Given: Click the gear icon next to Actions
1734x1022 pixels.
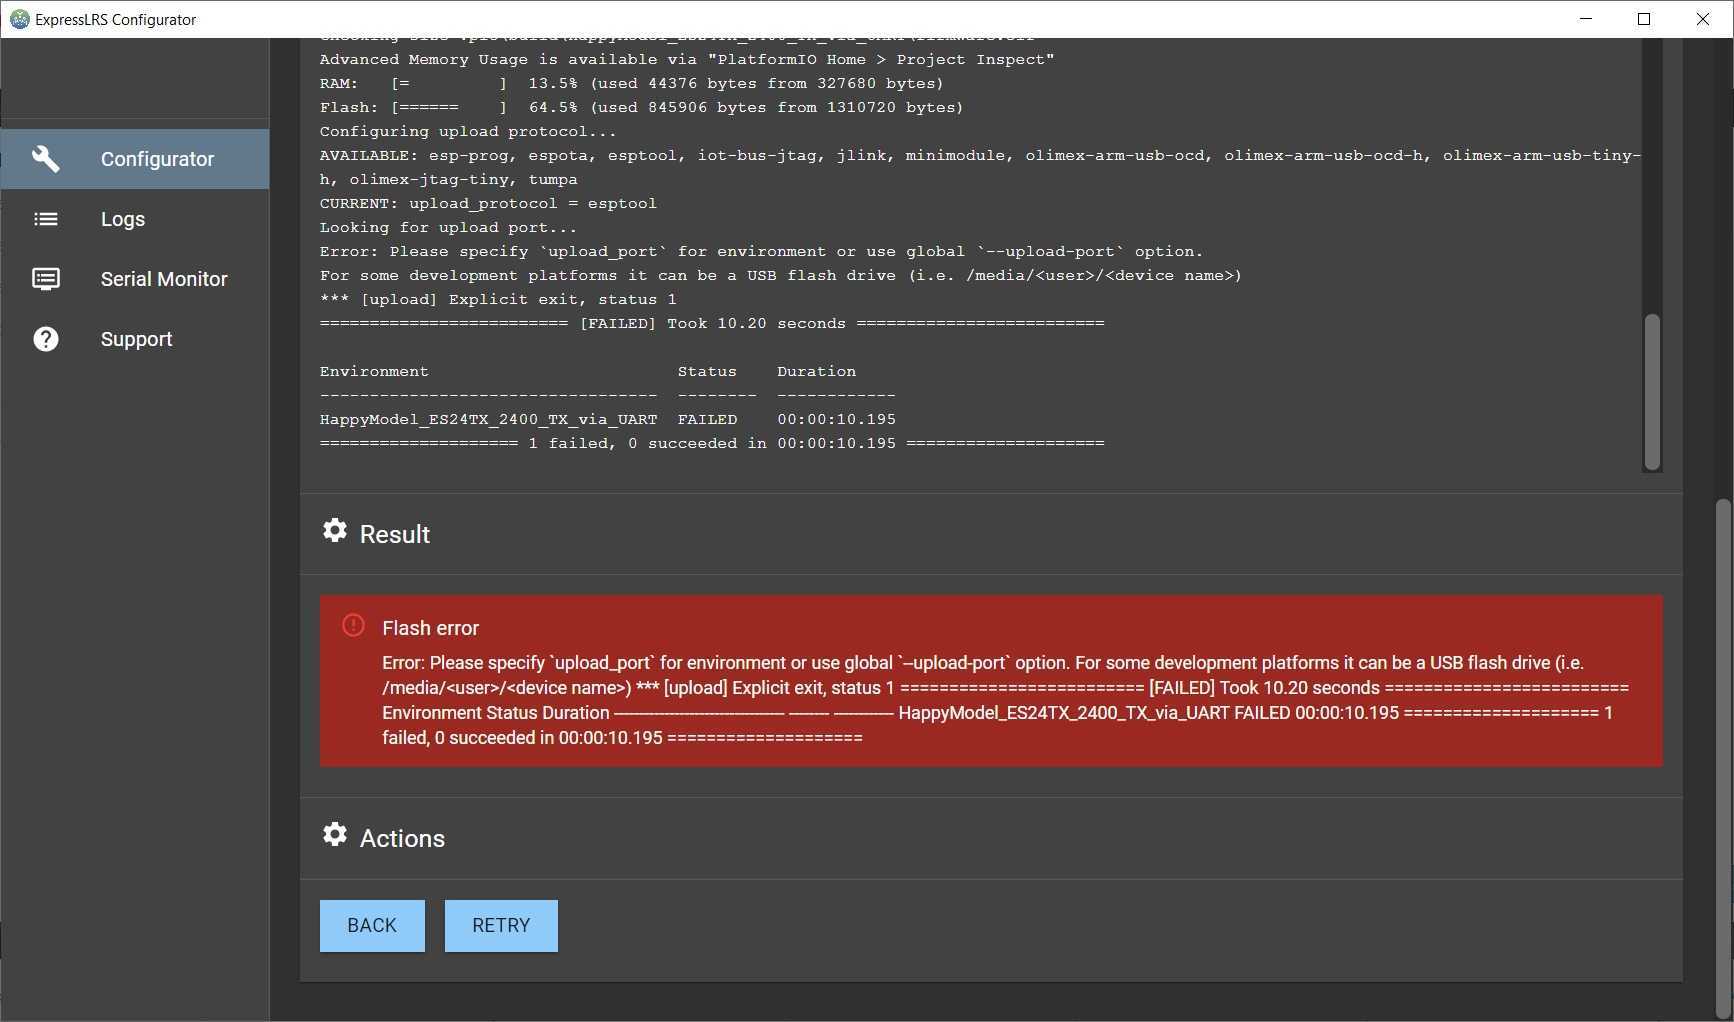Looking at the screenshot, I should [x=335, y=835].
